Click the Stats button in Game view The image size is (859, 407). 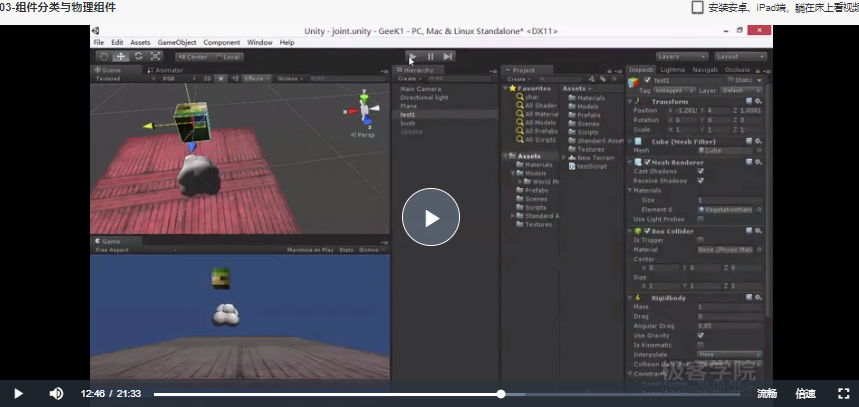click(346, 250)
